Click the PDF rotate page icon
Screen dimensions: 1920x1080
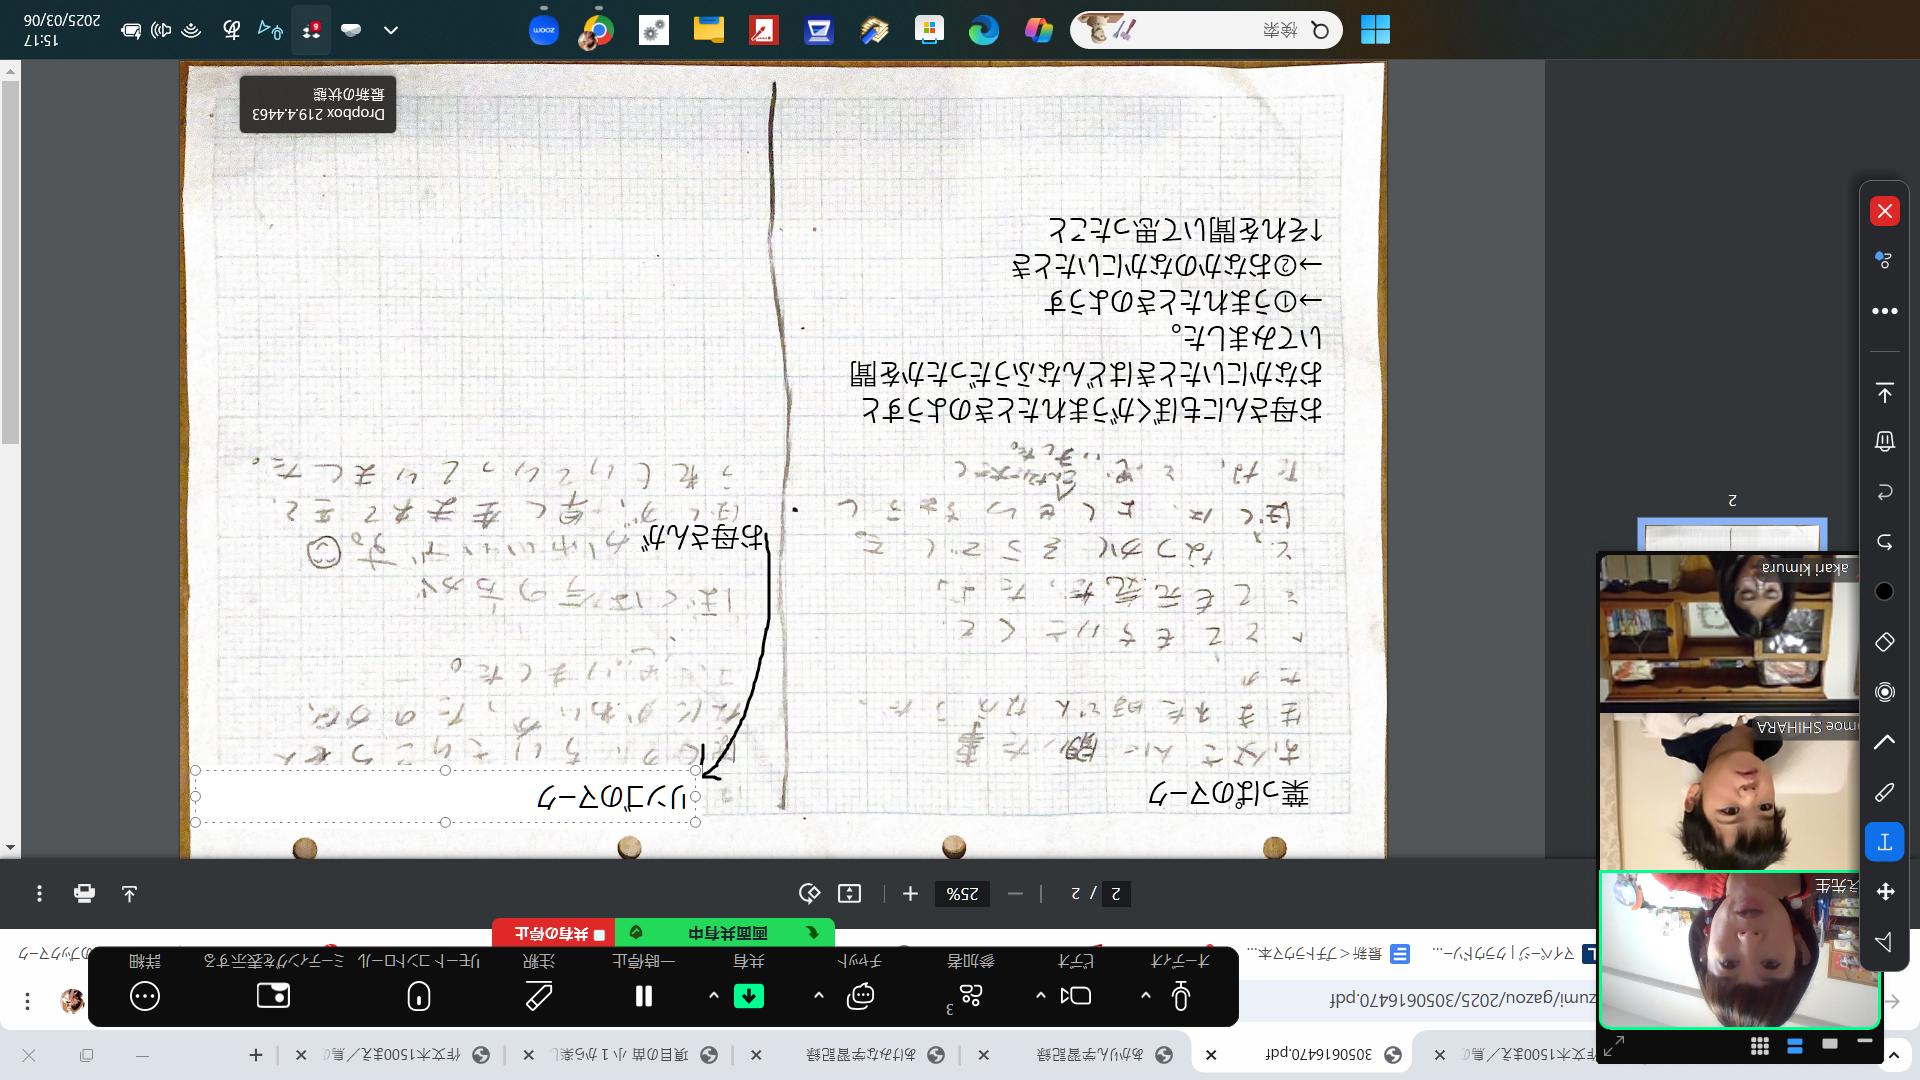pos(809,893)
